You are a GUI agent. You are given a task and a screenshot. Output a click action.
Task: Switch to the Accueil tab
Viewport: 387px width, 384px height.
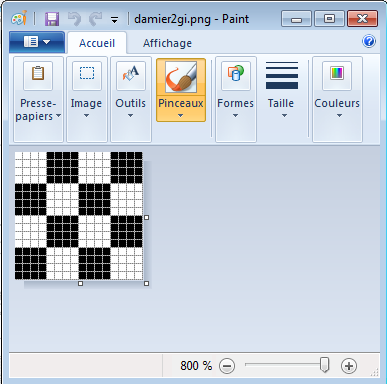[x=97, y=43]
